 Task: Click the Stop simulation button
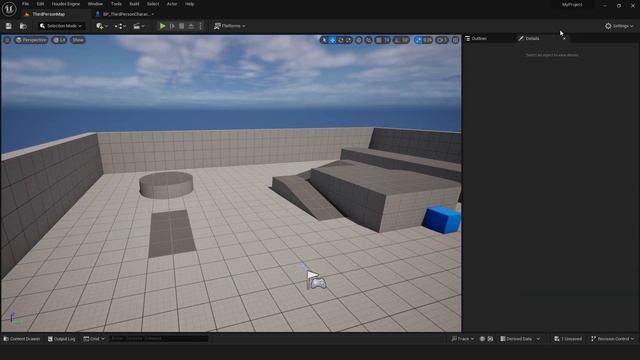[x=182, y=26]
